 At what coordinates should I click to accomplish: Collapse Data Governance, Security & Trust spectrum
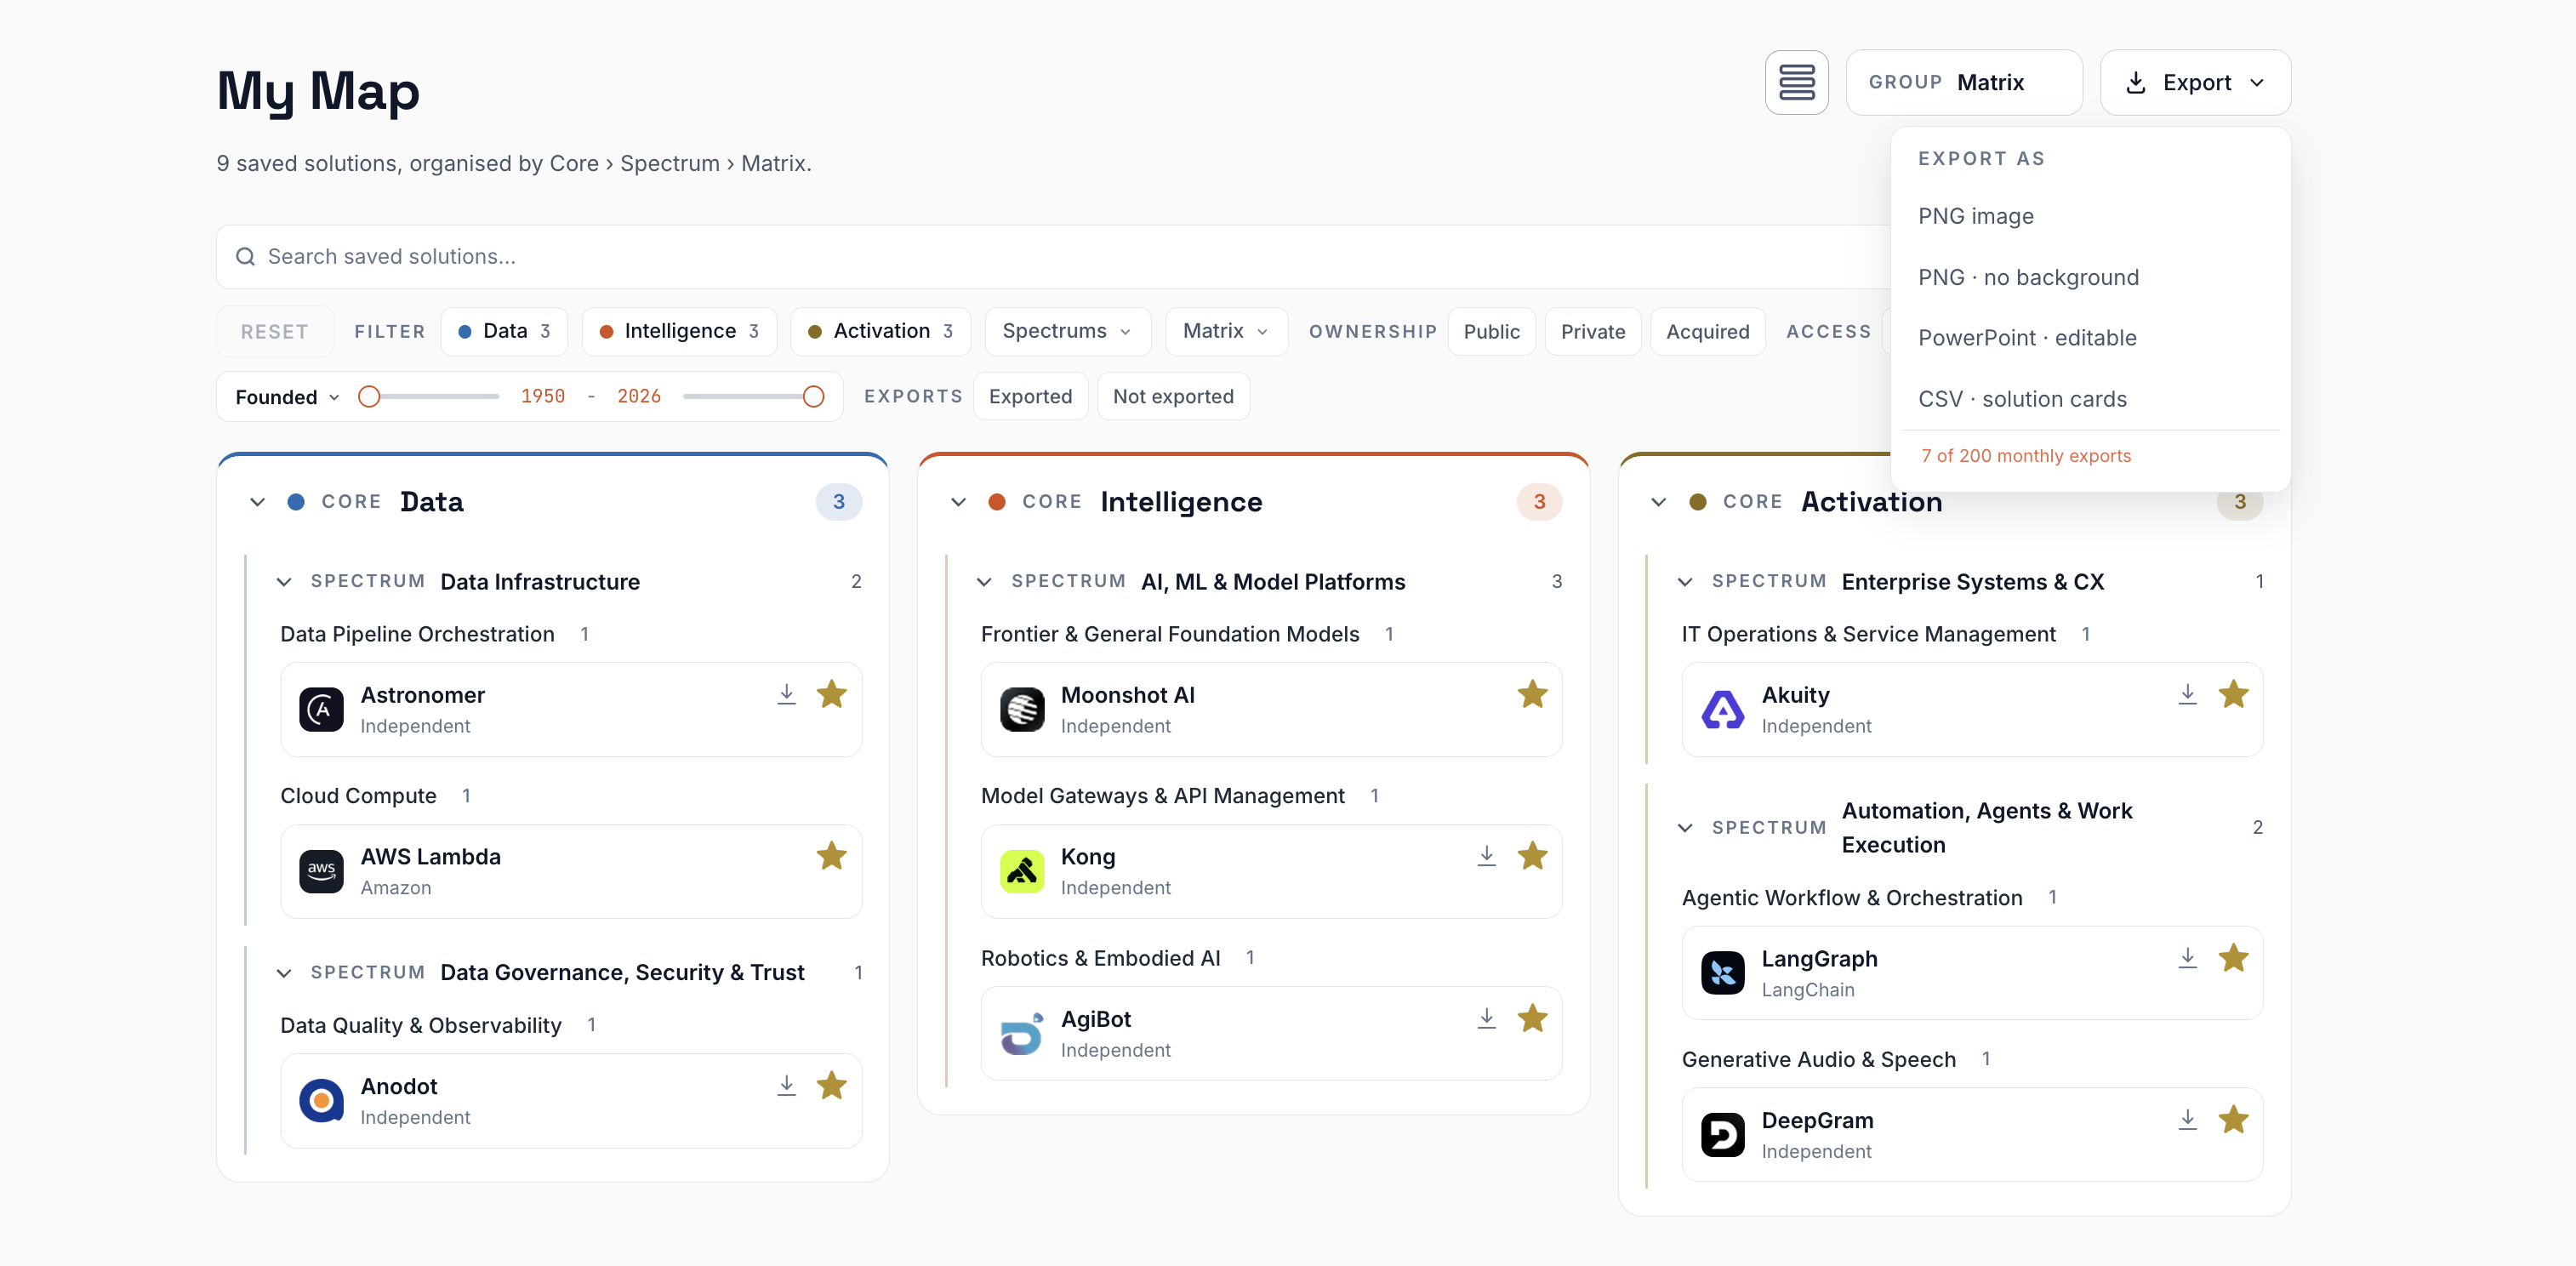tap(285, 973)
